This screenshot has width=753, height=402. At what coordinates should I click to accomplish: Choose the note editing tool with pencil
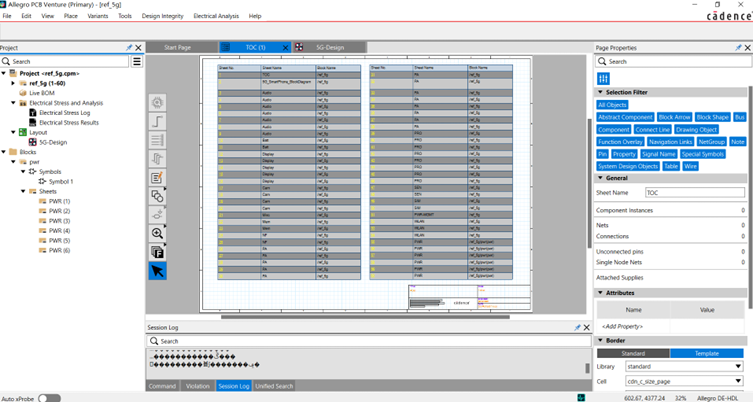157,177
